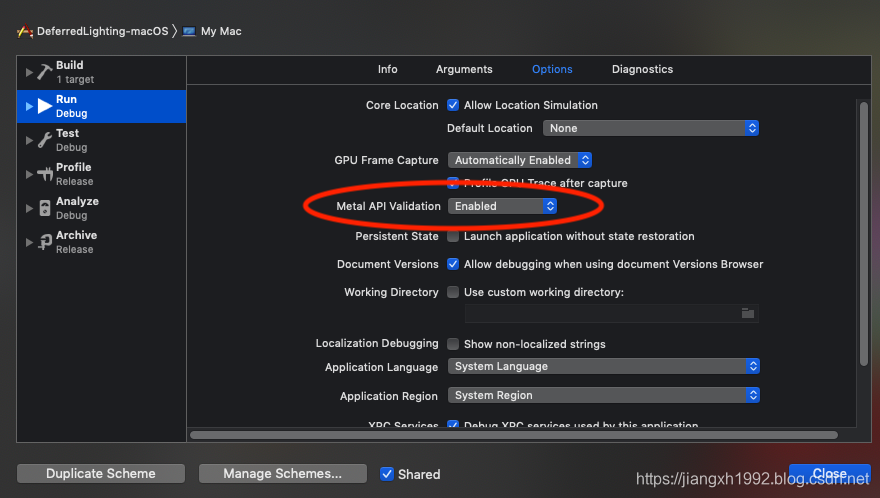Image resolution: width=880 pixels, height=498 pixels.
Task: Select the Options tab
Action: click(x=552, y=69)
